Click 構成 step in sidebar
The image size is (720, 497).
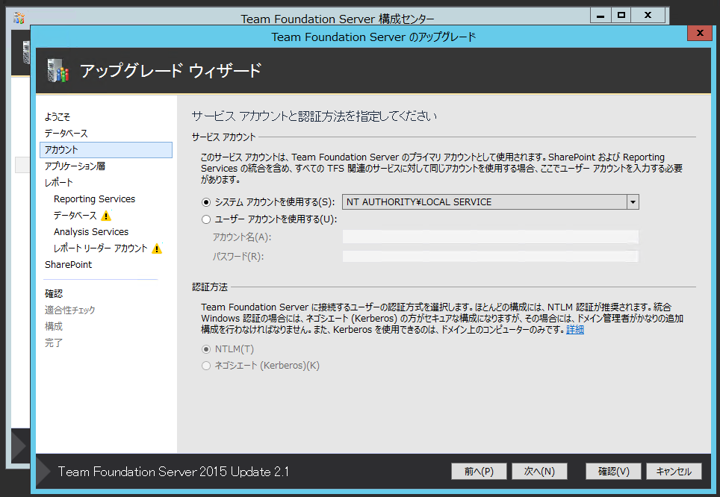click(54, 327)
